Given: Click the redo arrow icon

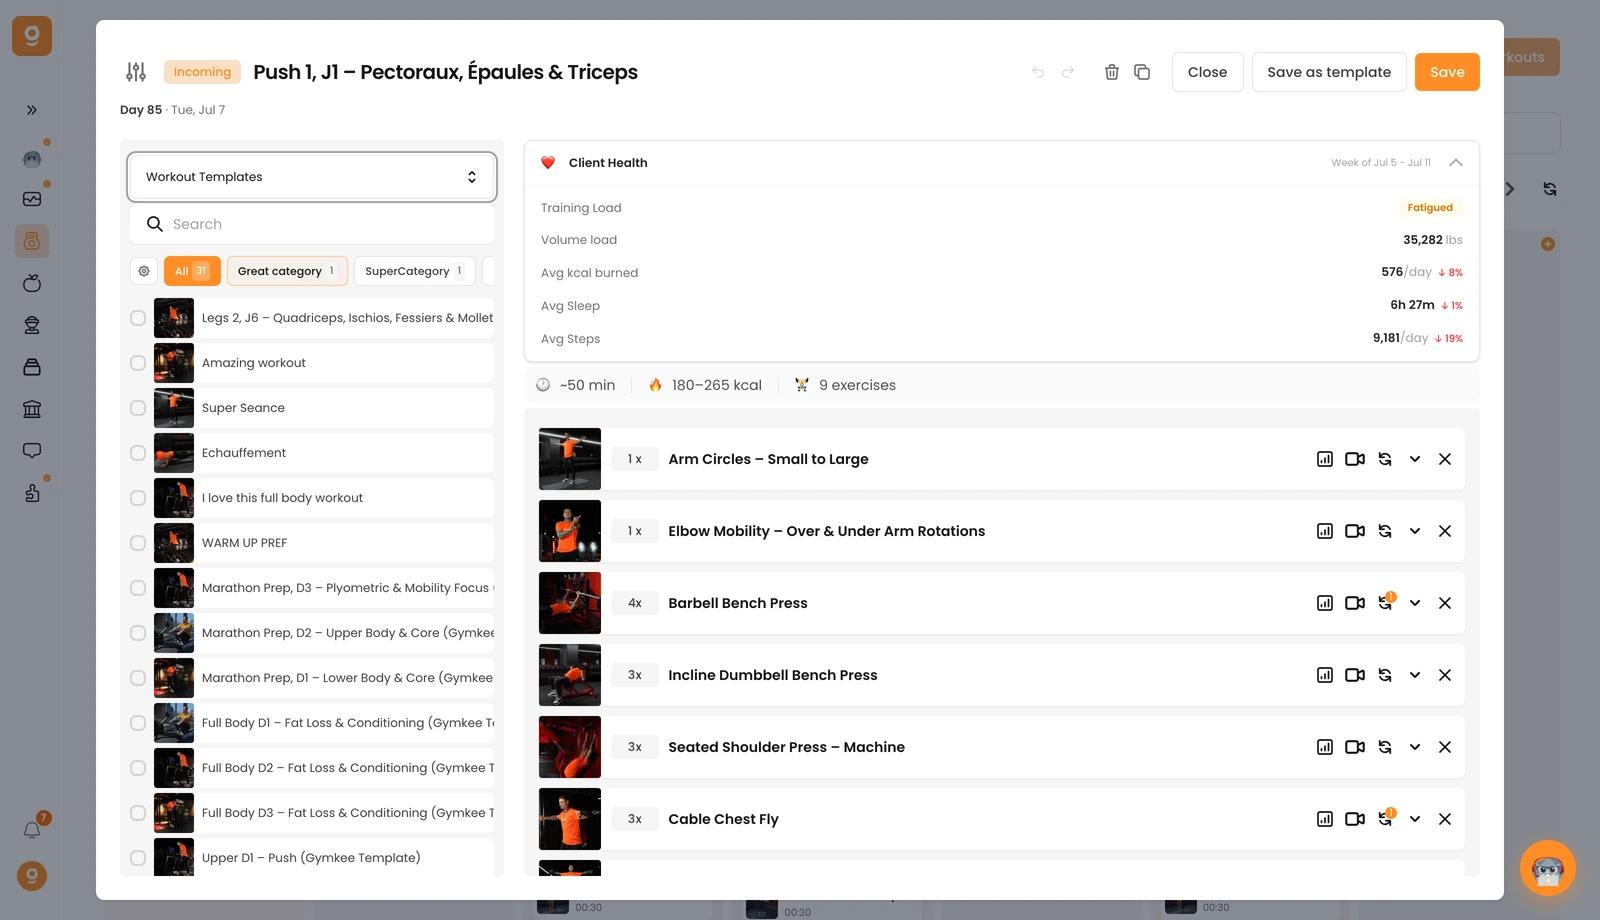Looking at the screenshot, I should [1068, 72].
